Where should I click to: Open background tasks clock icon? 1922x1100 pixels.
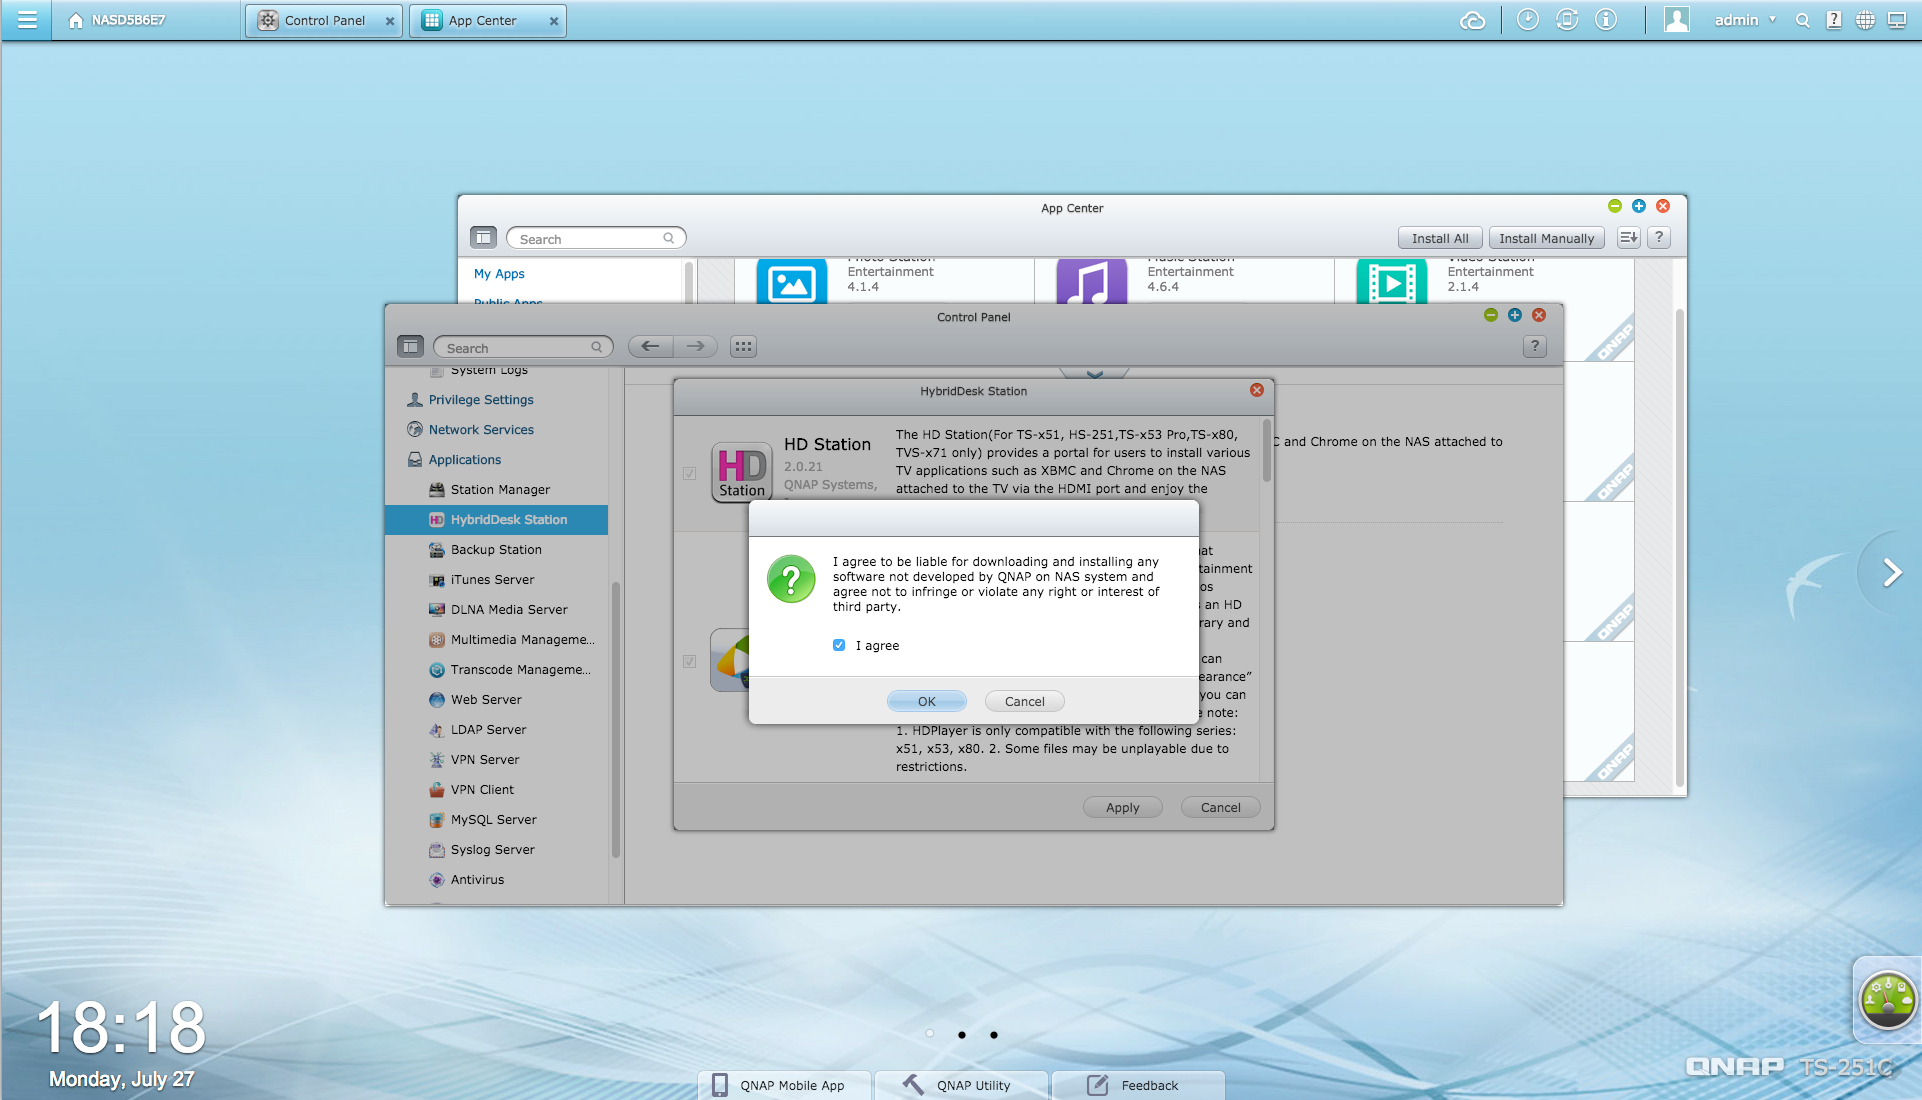[x=1528, y=20]
